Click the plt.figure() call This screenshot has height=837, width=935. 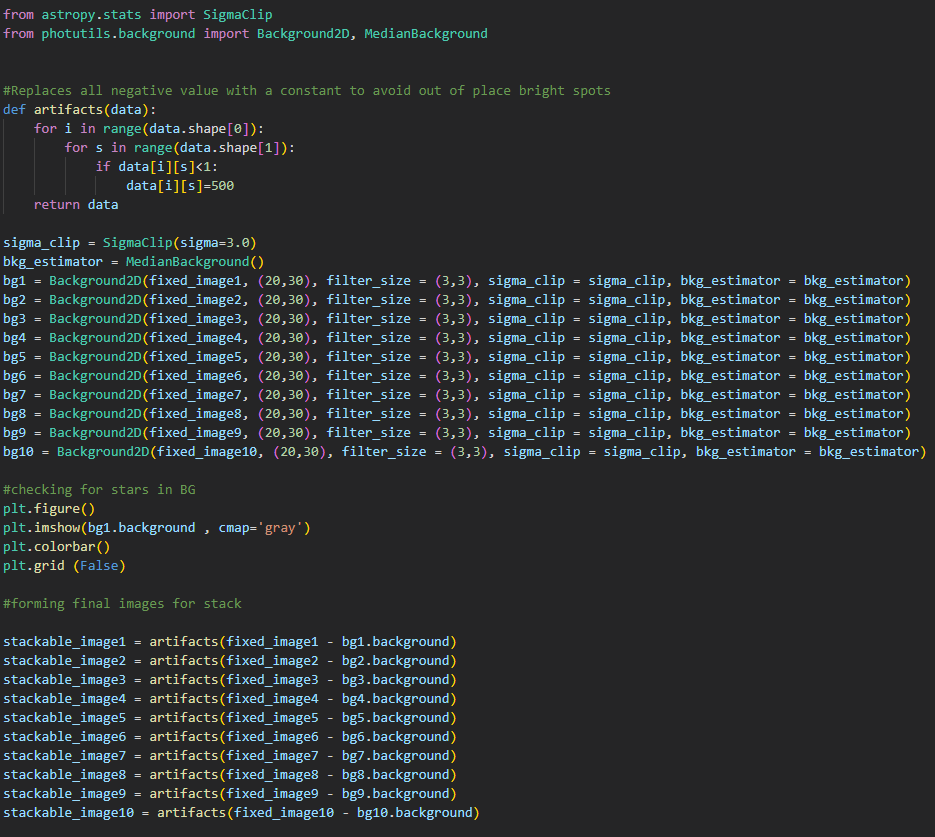49,508
